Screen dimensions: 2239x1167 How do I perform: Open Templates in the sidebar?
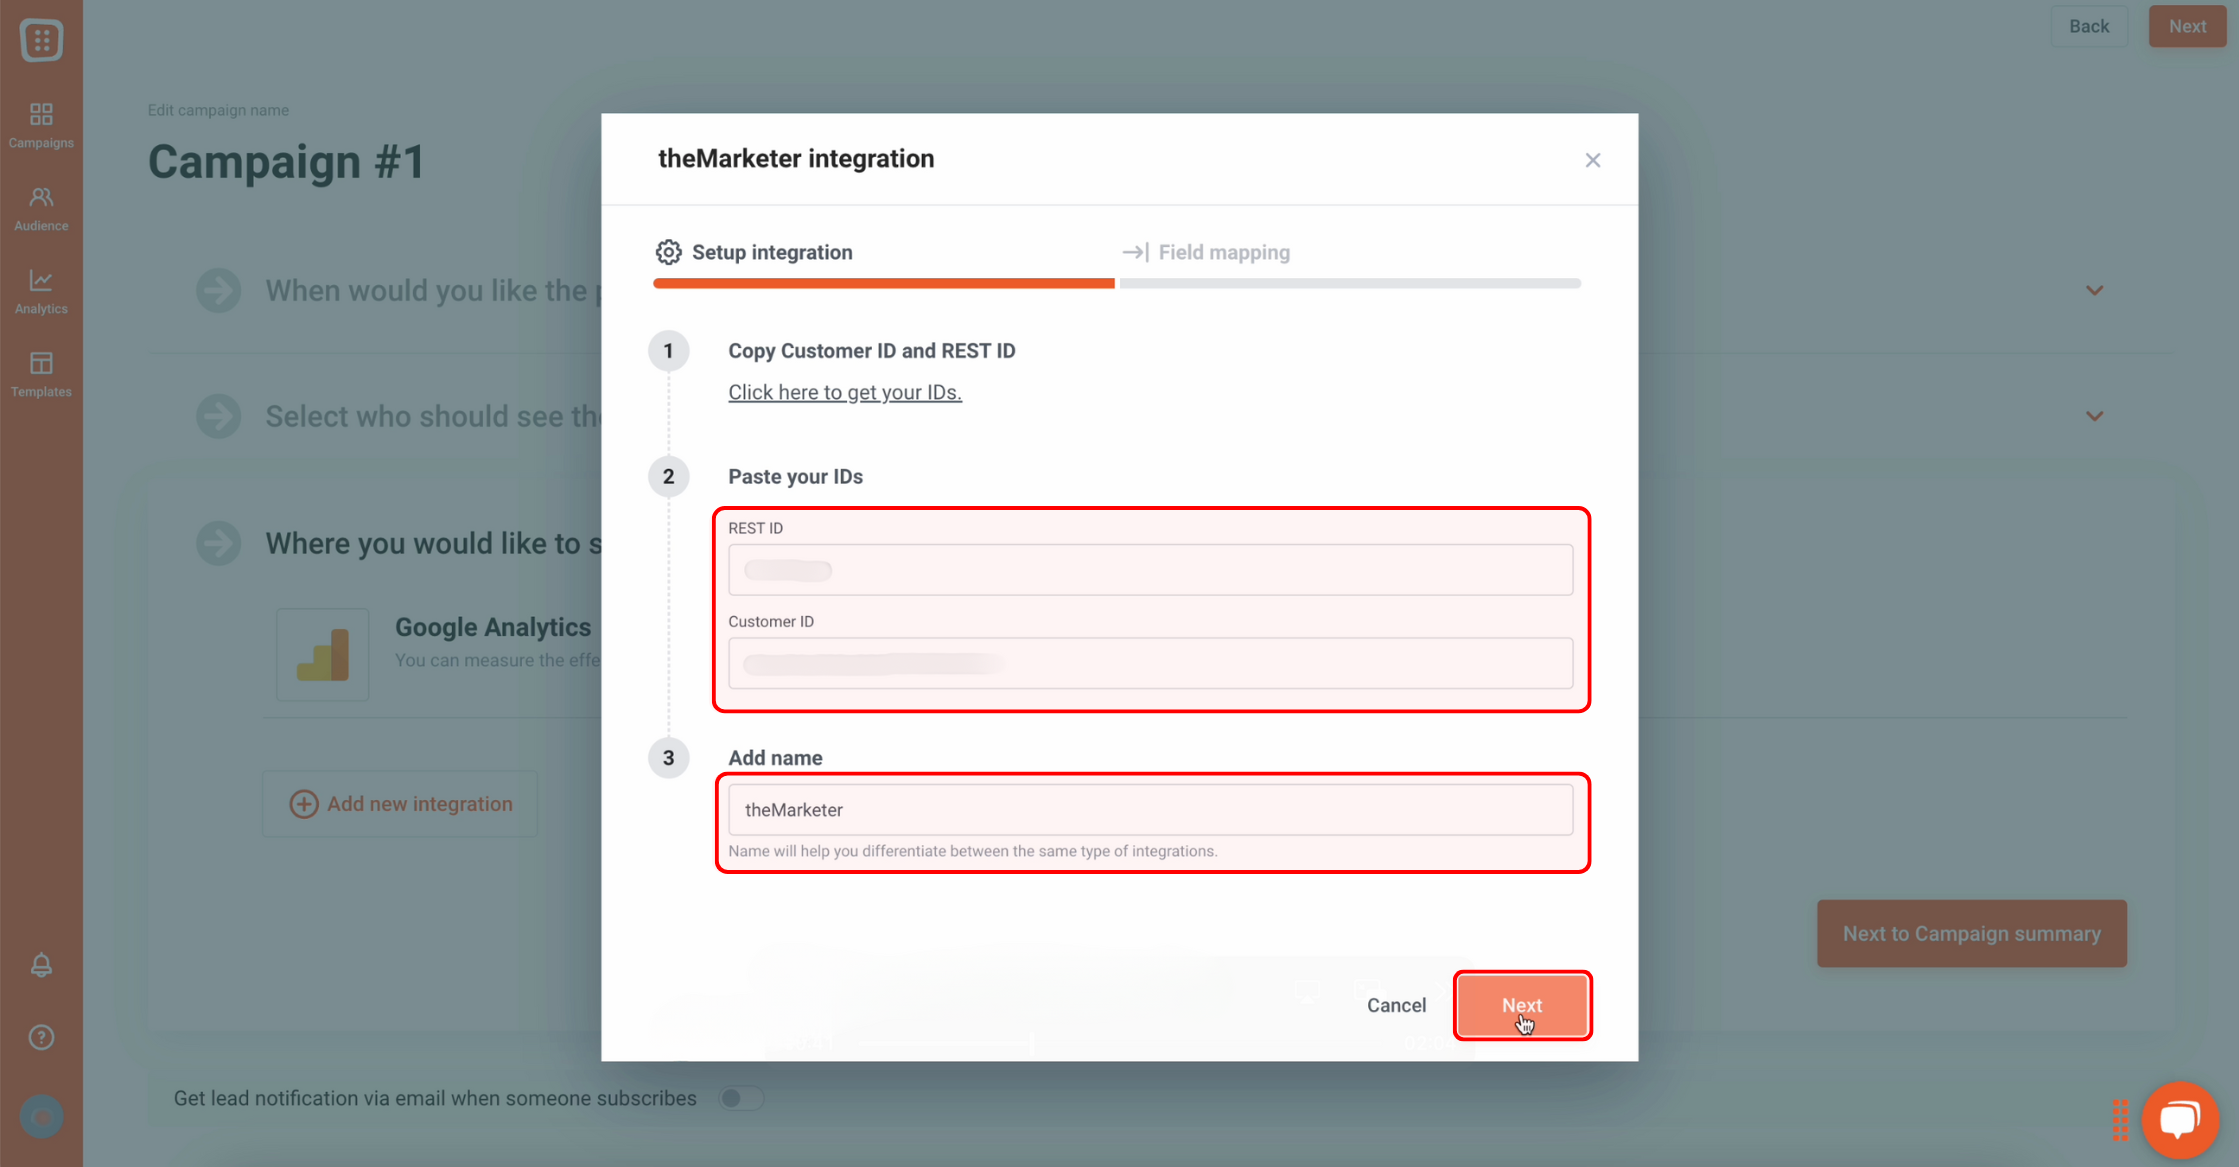coord(41,375)
